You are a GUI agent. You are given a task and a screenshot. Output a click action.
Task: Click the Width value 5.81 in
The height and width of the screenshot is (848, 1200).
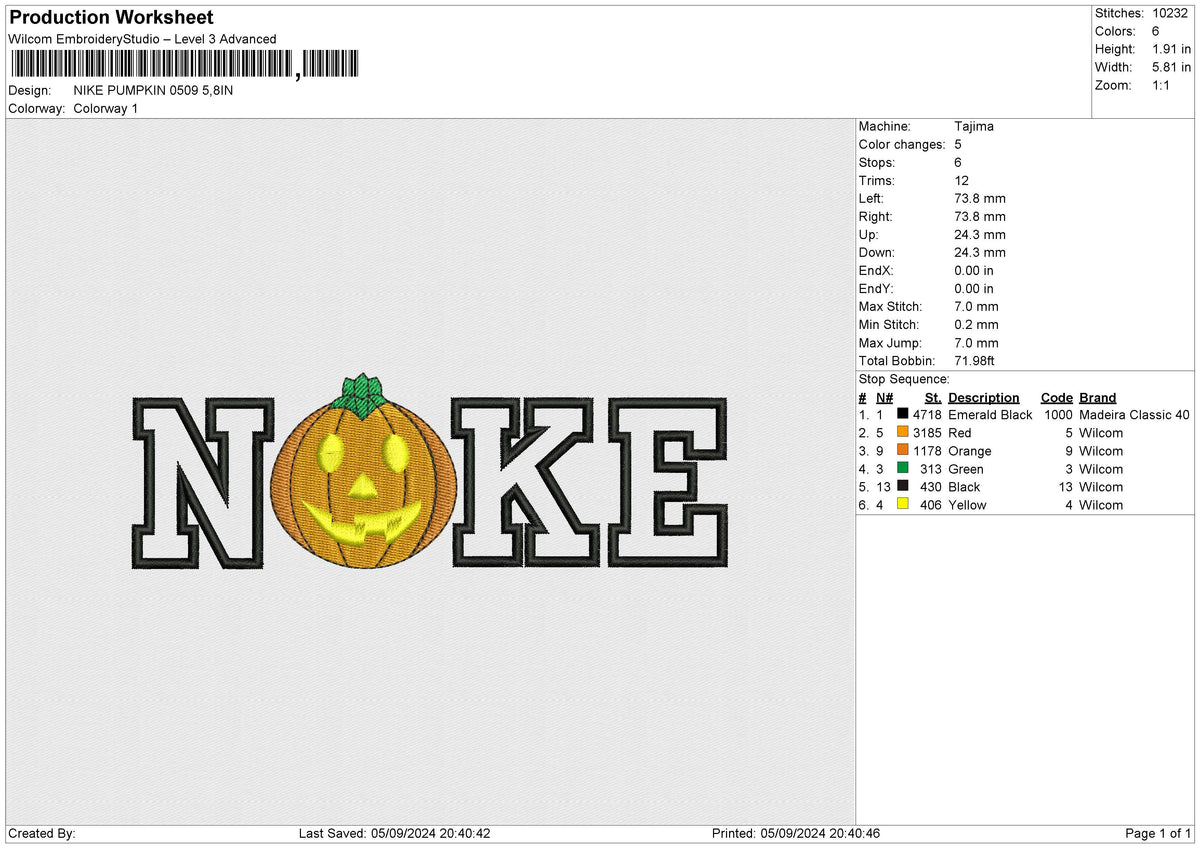pyautogui.click(x=1173, y=67)
